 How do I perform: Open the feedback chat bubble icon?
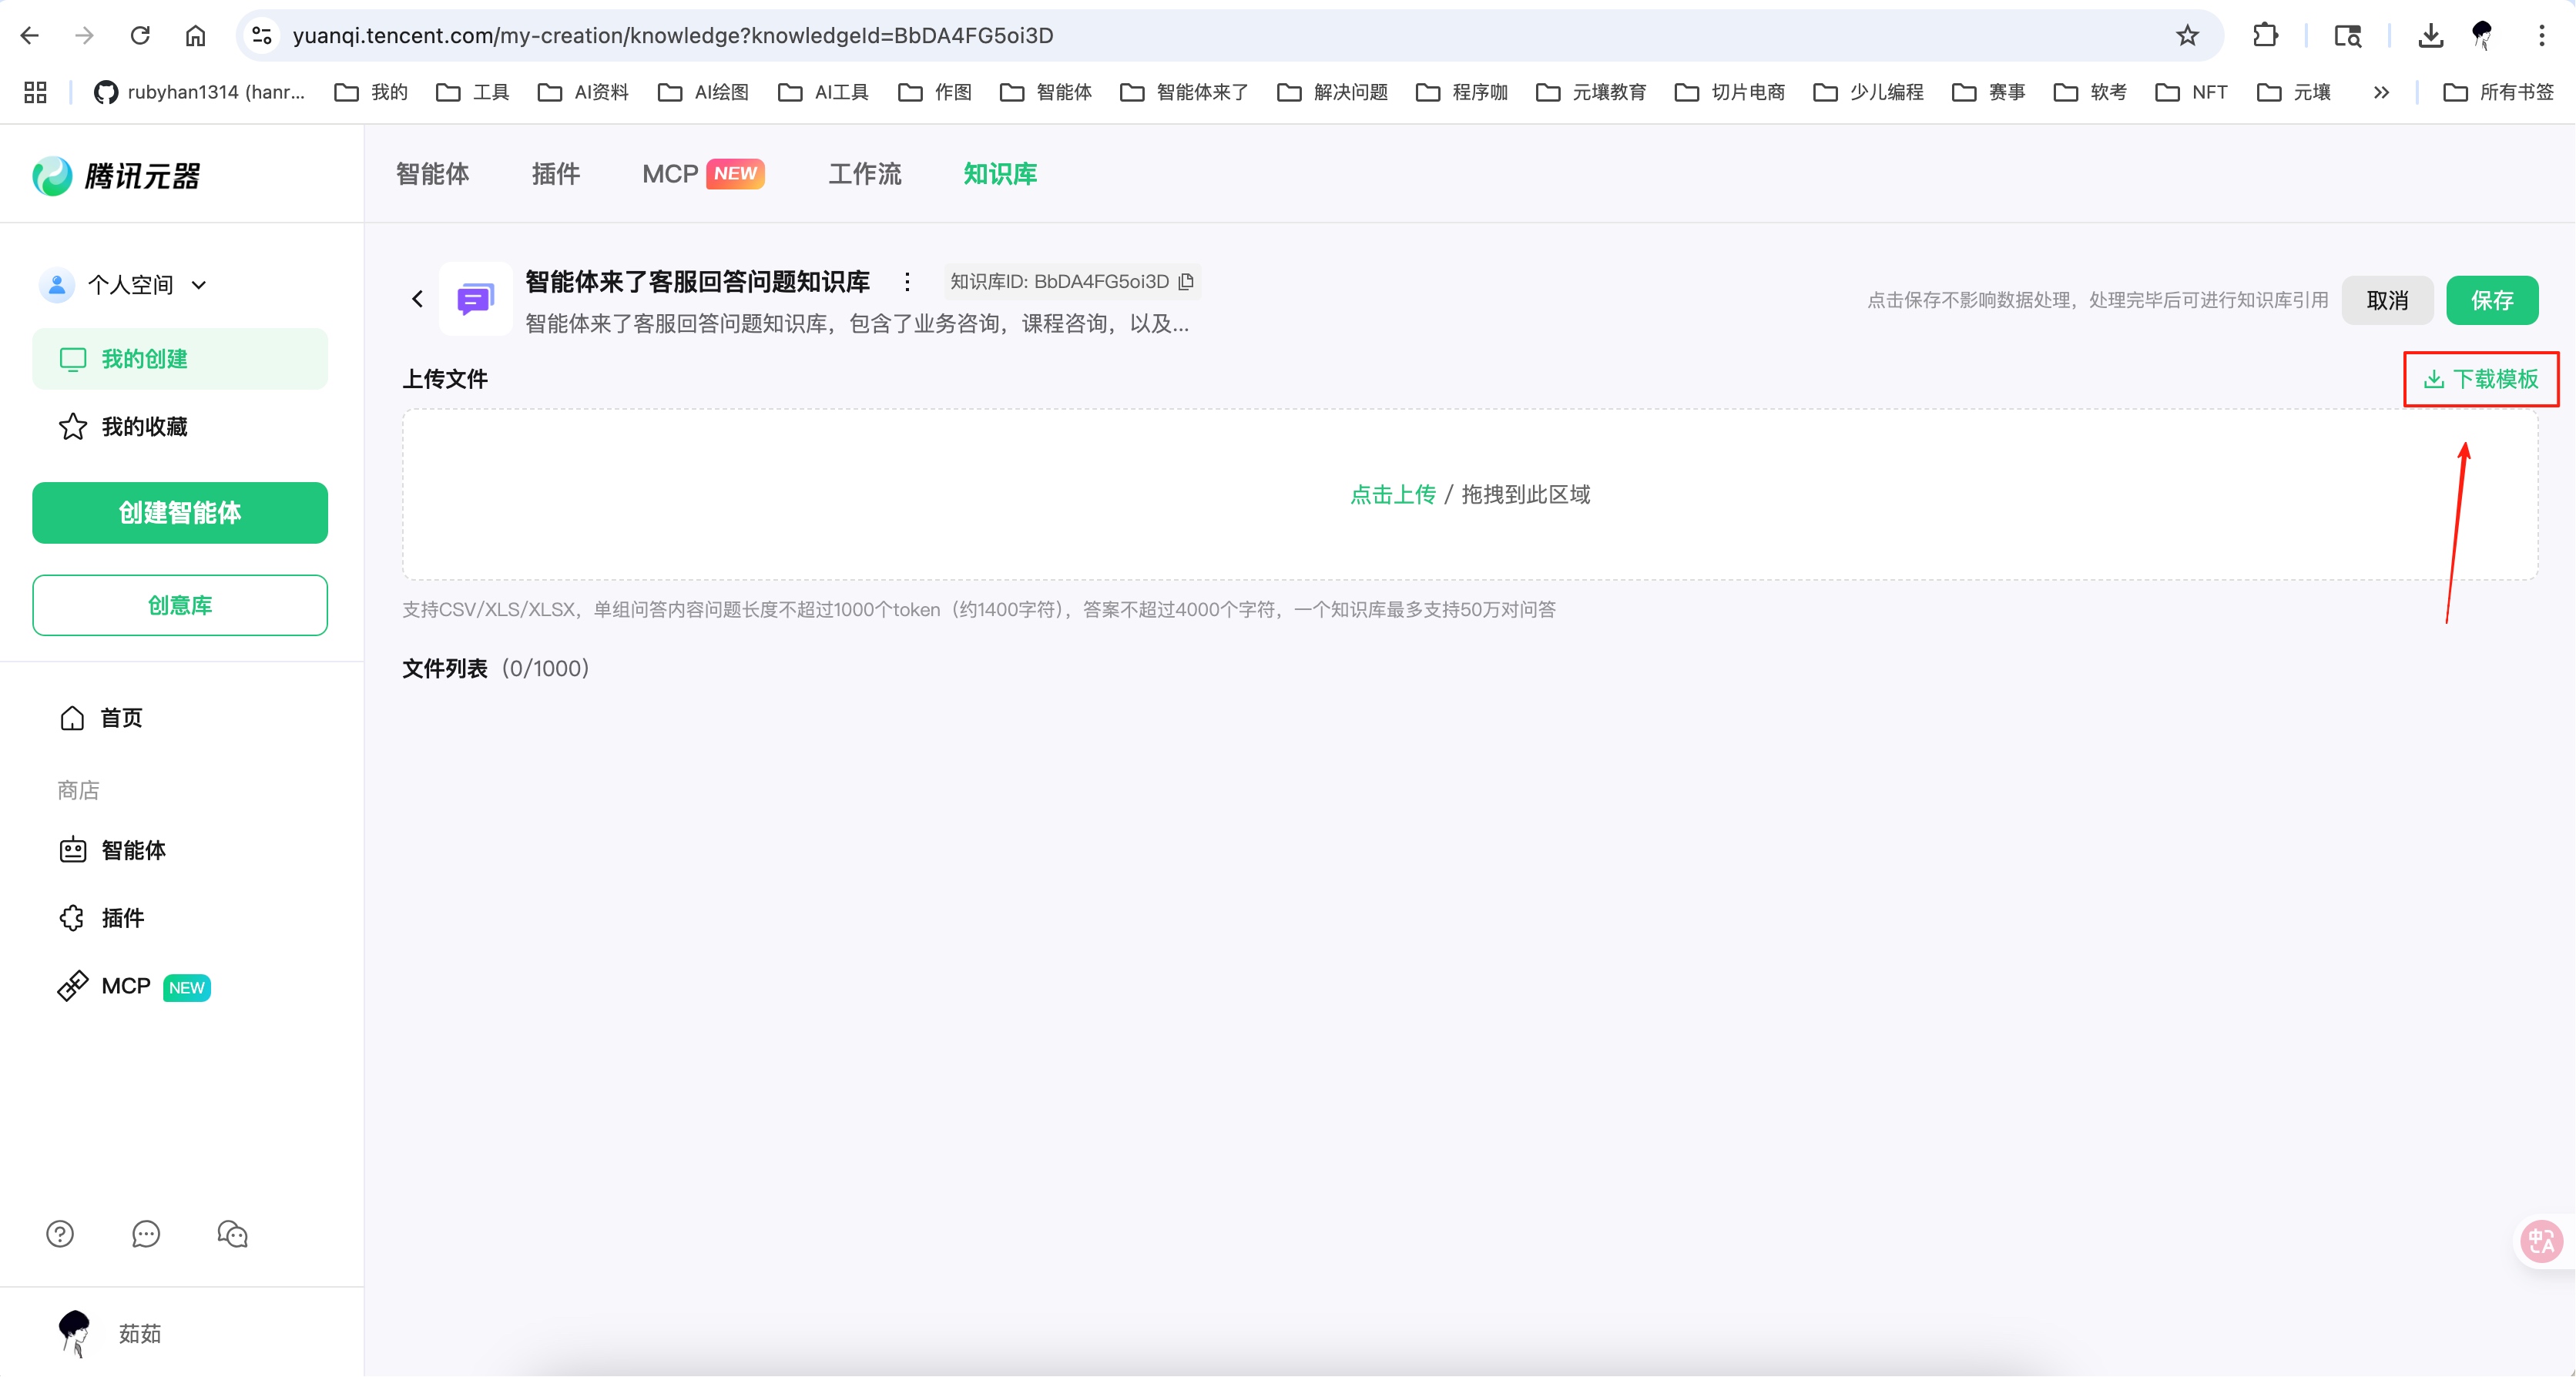(x=146, y=1234)
